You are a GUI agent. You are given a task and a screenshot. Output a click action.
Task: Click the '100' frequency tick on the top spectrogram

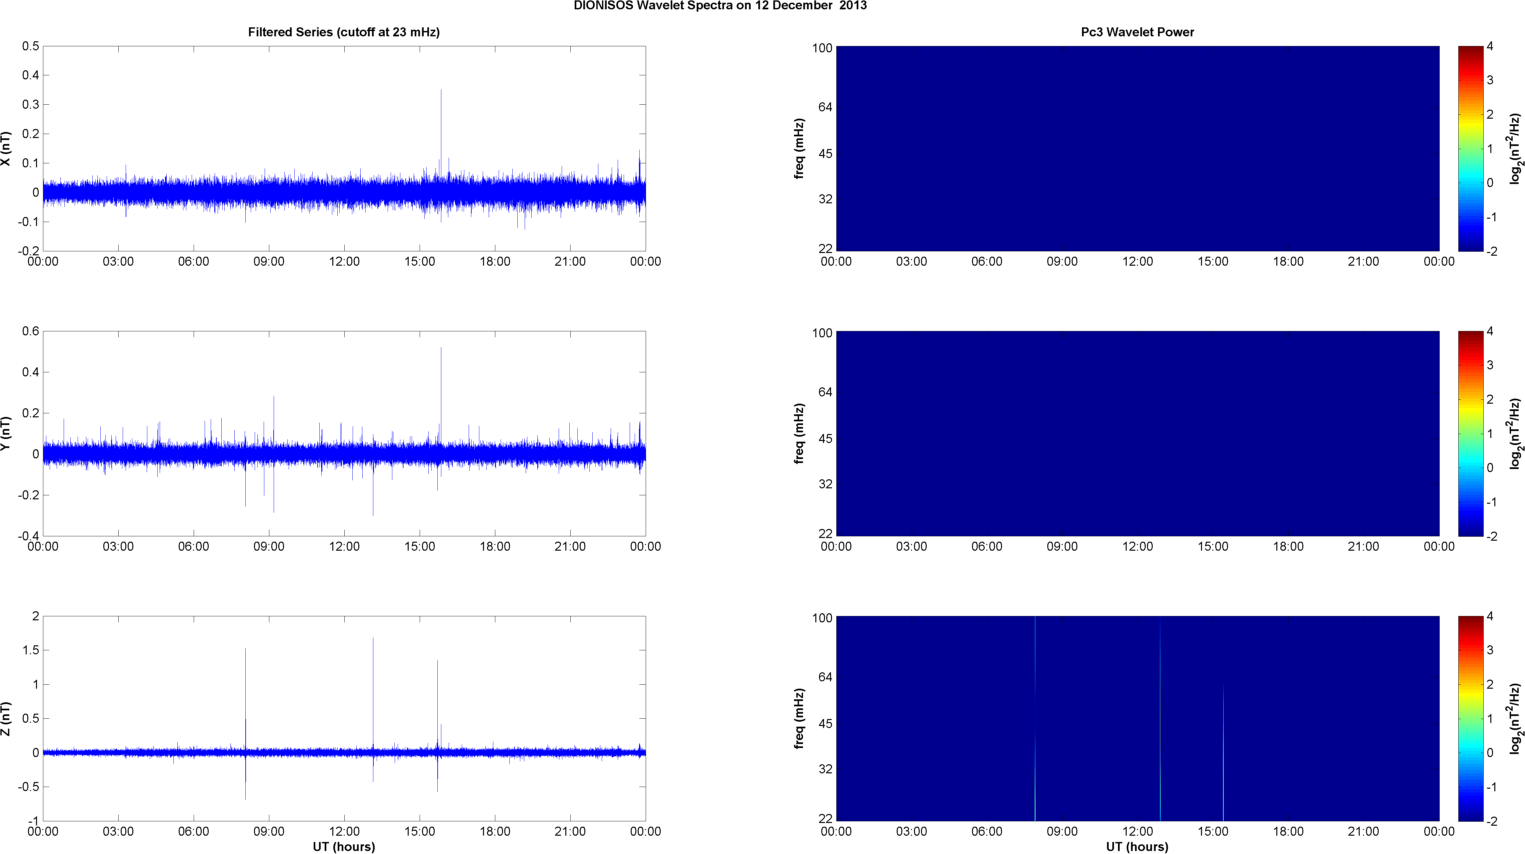coord(822,48)
